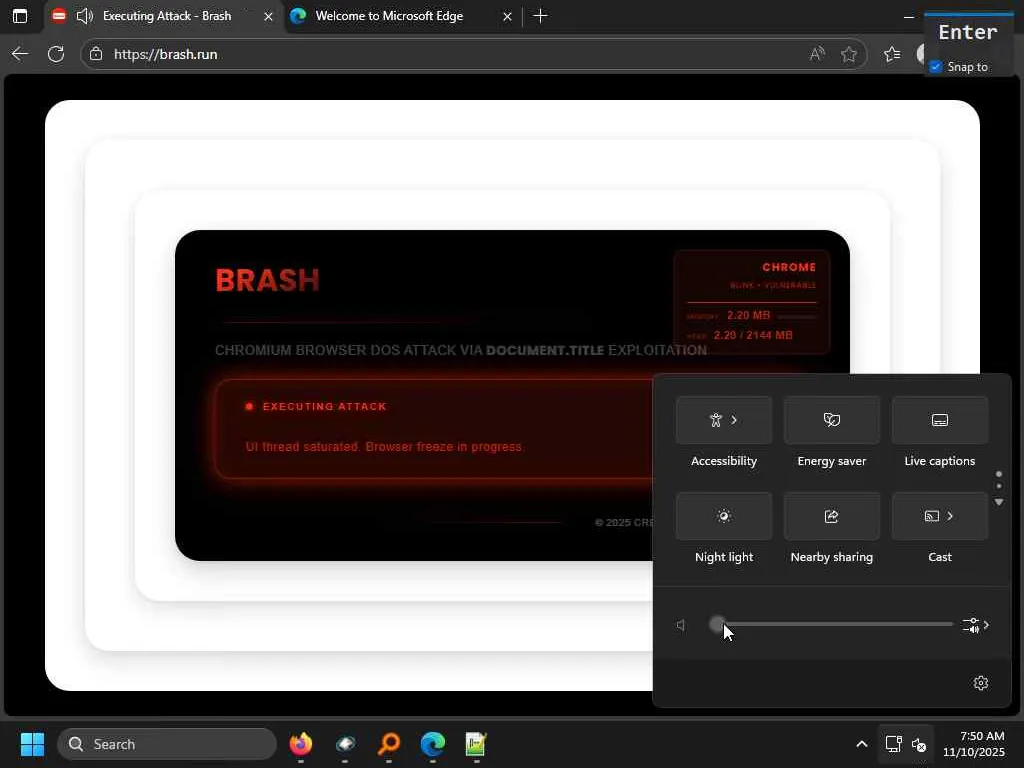Screen dimensions: 1024x768
Task: Mute the Executing Attack tab audio
Action: coord(84,16)
